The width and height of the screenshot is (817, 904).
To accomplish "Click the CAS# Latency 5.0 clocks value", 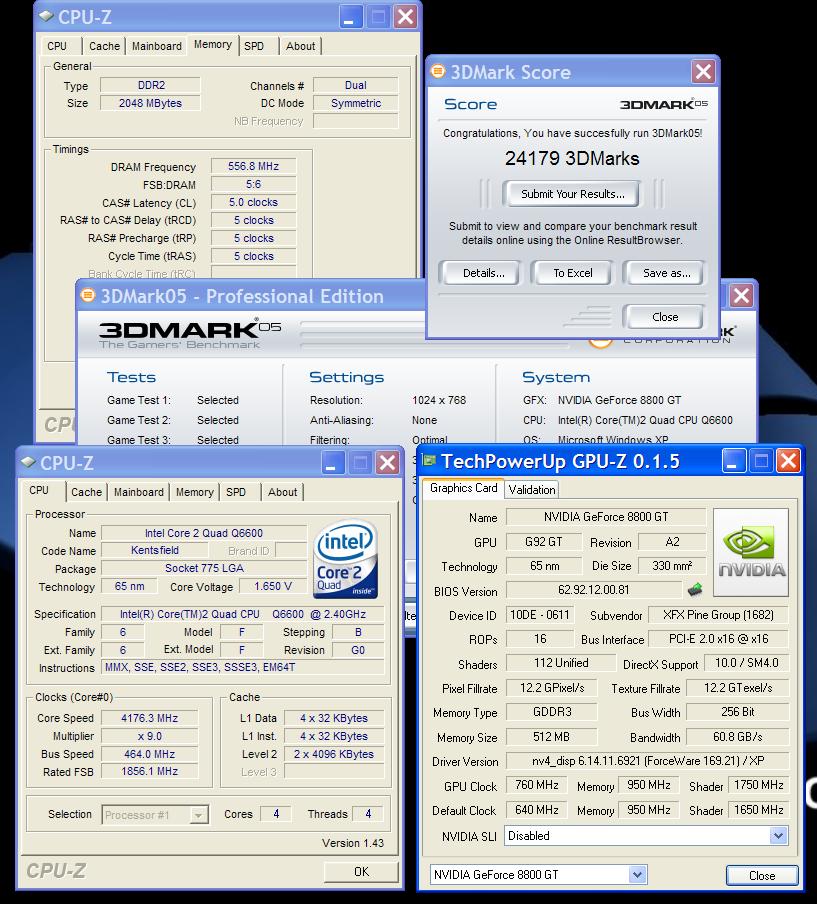I will click(x=254, y=202).
